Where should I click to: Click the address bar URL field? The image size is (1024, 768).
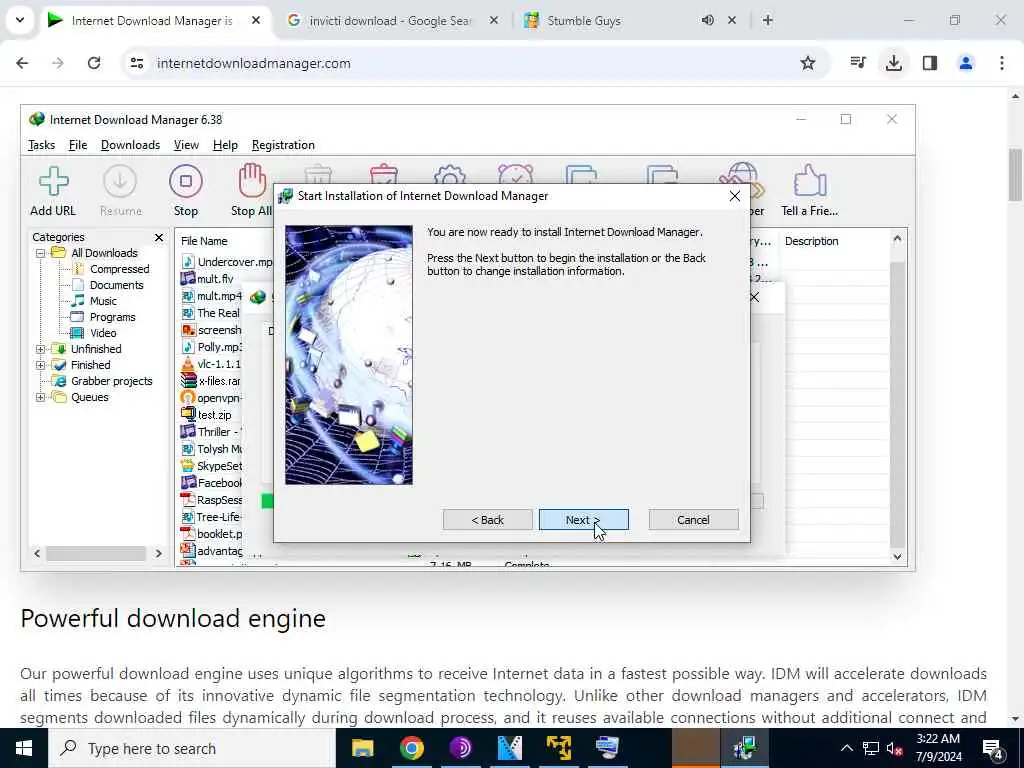470,63
